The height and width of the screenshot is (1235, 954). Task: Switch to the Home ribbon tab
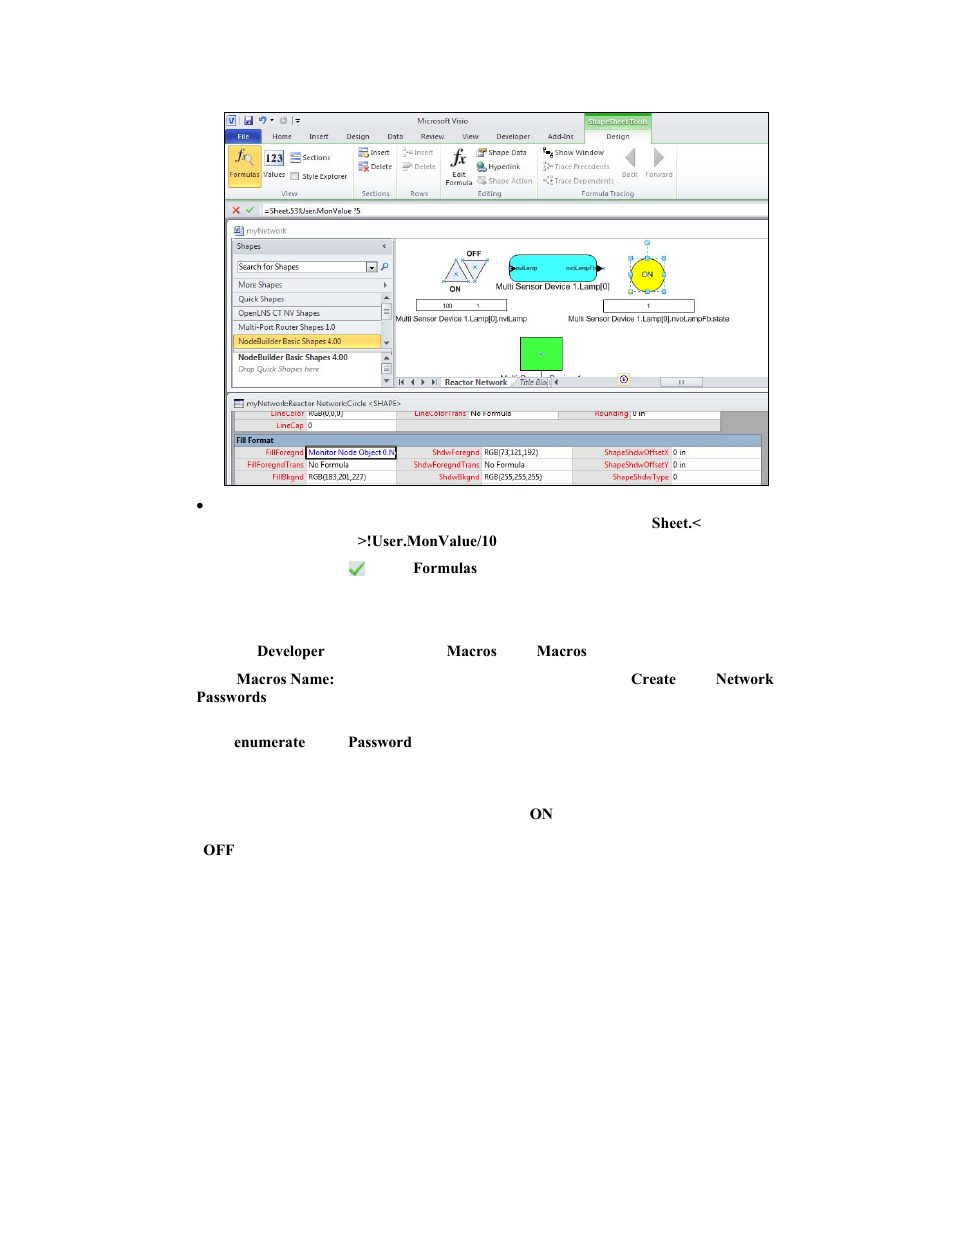pos(282,136)
